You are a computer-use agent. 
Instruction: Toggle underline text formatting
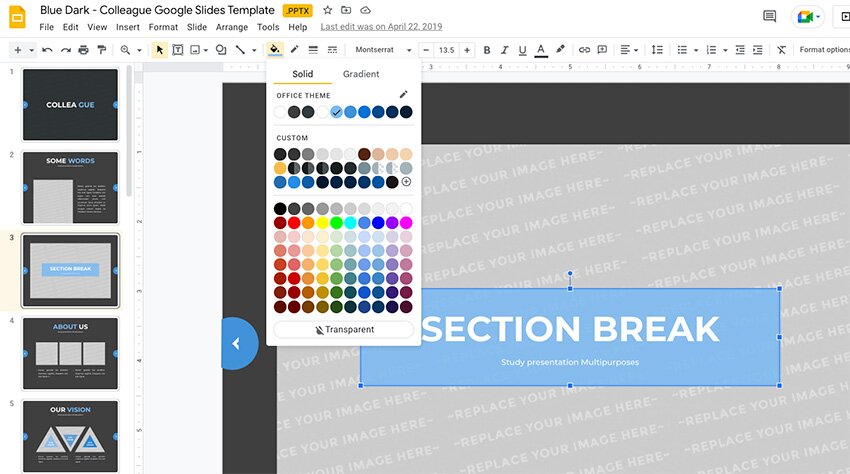point(523,49)
